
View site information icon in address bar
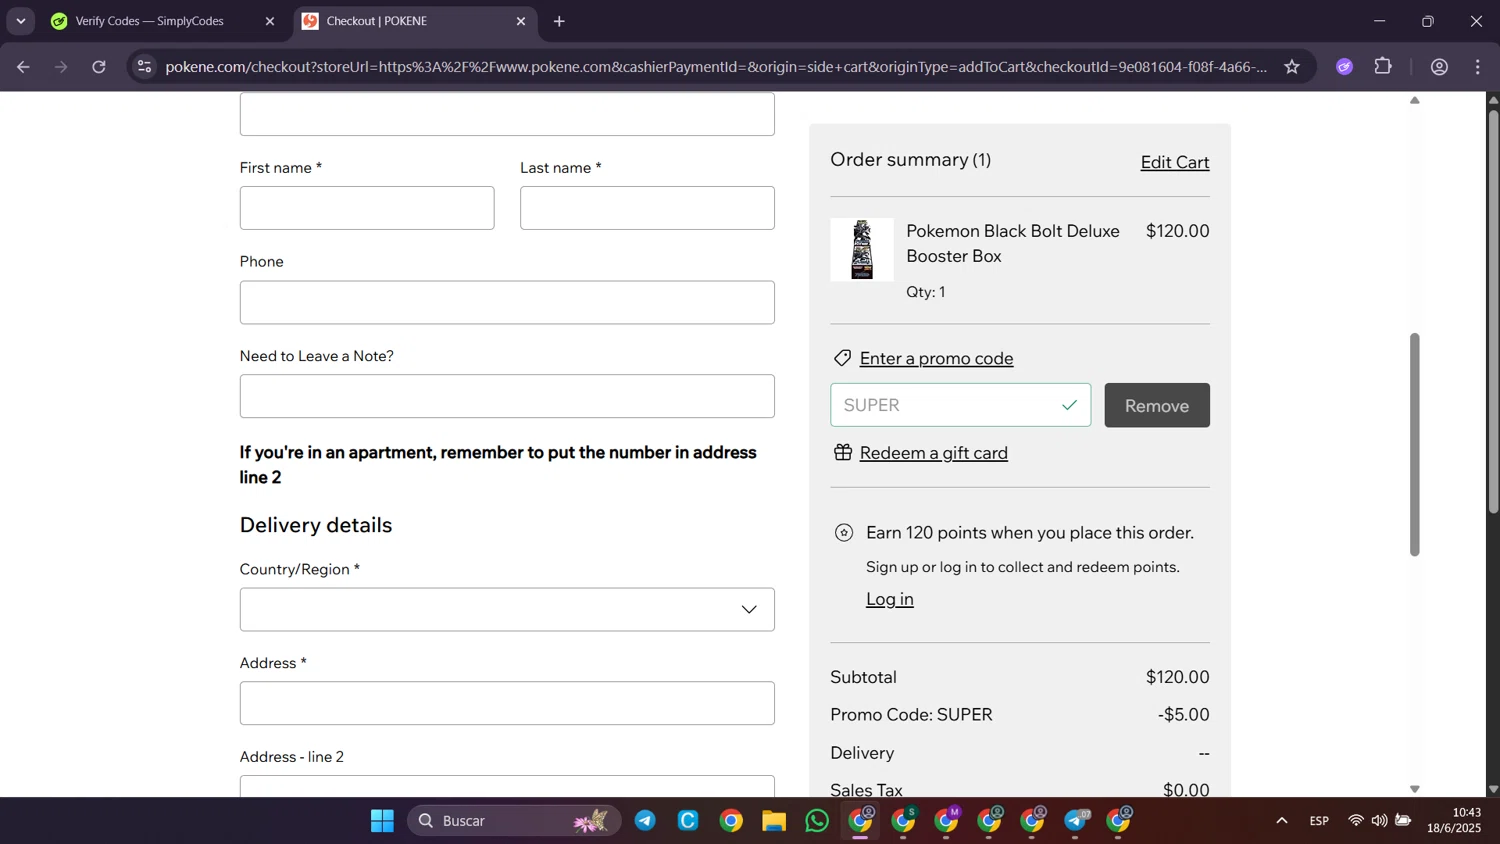click(x=145, y=67)
